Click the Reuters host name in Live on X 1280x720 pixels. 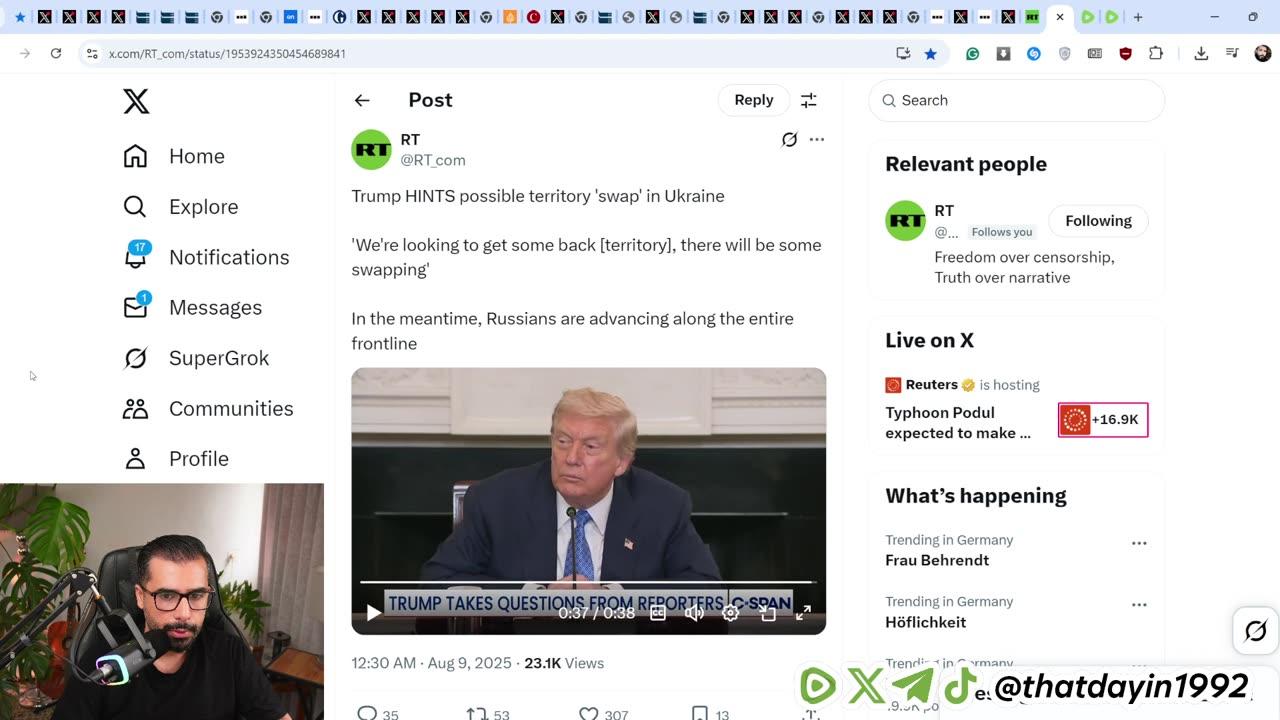(x=931, y=385)
